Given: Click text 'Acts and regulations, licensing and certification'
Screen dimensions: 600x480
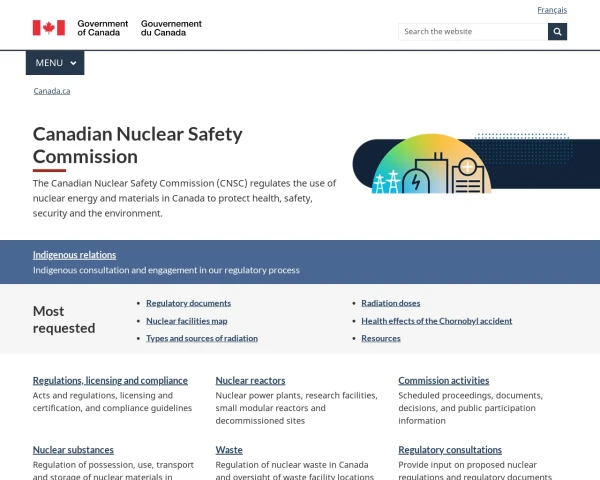Looking at the screenshot, I should [103, 402].
